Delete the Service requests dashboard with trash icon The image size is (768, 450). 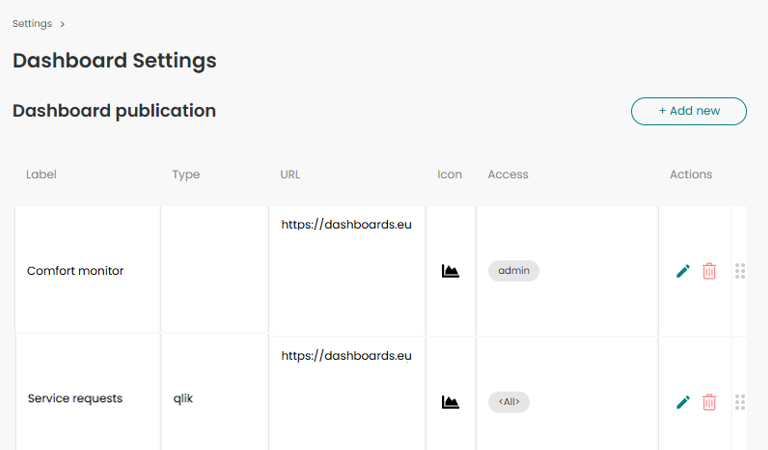pos(709,402)
